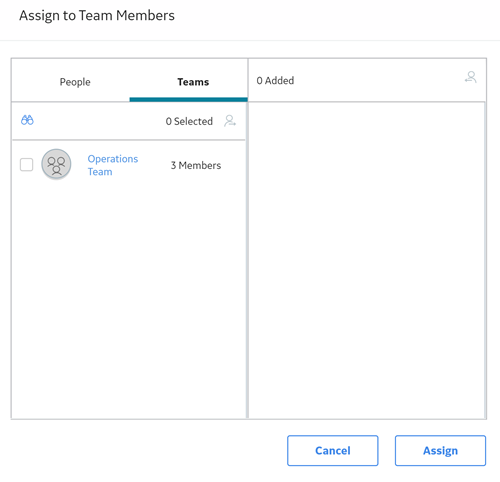Click inside the empty added-members panel
500x482 pixels.
[x=367, y=260]
